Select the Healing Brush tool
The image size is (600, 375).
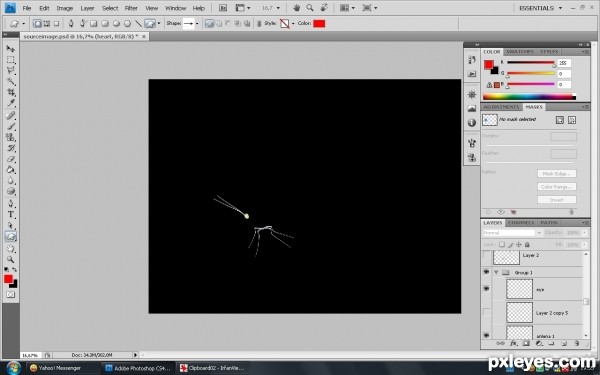click(11, 116)
